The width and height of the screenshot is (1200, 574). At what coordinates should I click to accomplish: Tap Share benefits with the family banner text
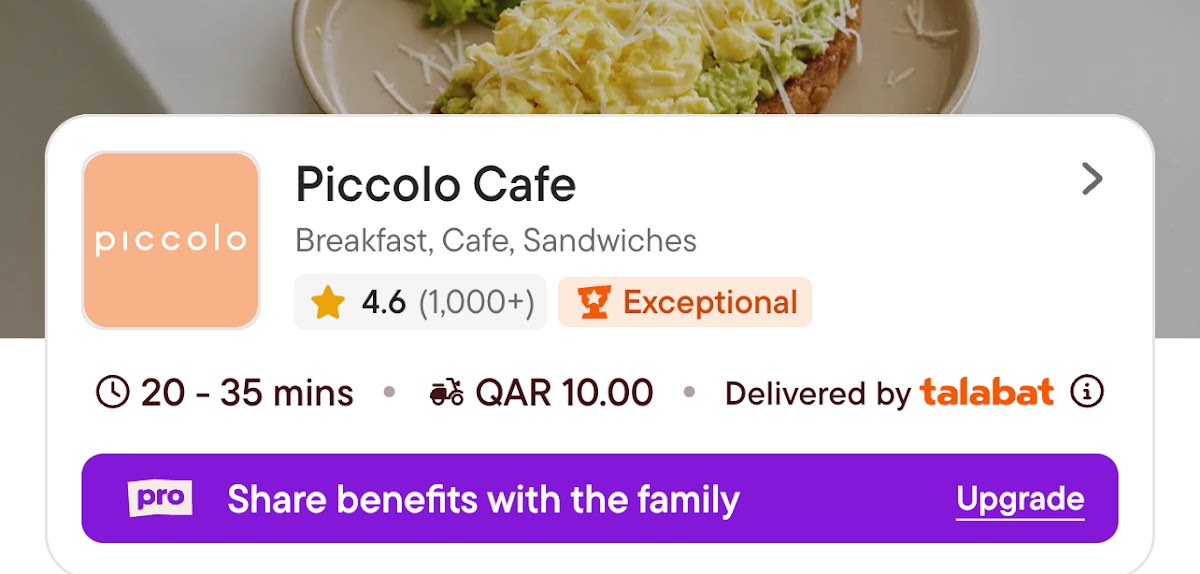483,499
